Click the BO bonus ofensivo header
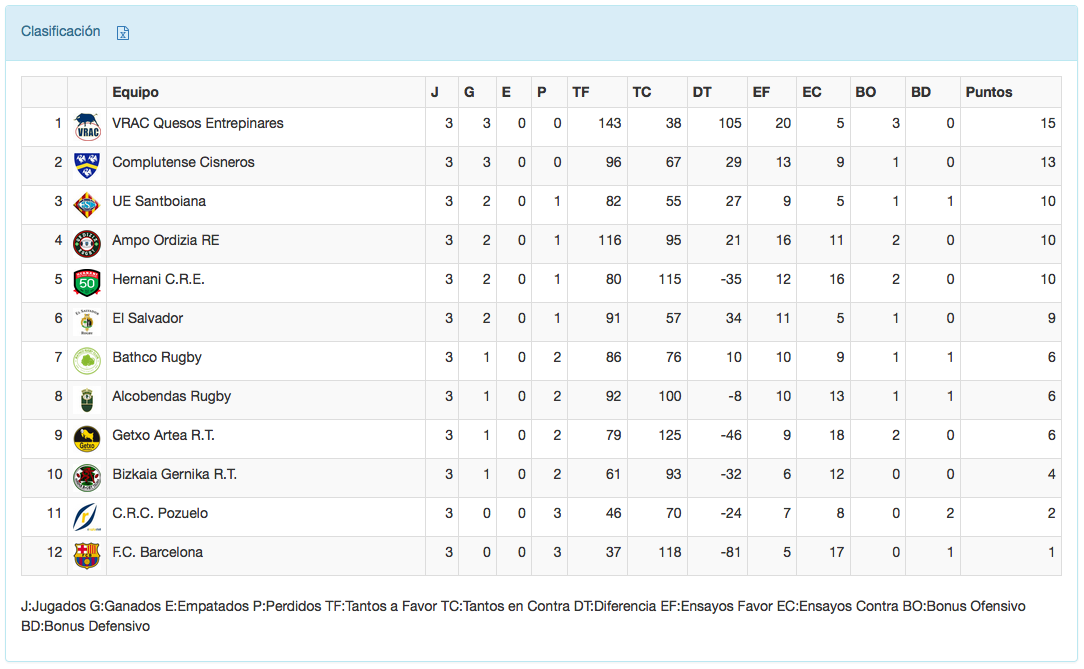The image size is (1084, 669). tap(866, 92)
